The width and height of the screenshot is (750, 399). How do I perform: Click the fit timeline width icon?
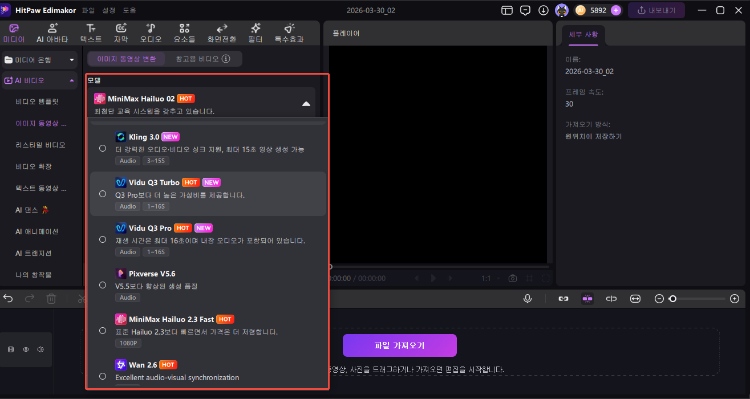coord(635,299)
